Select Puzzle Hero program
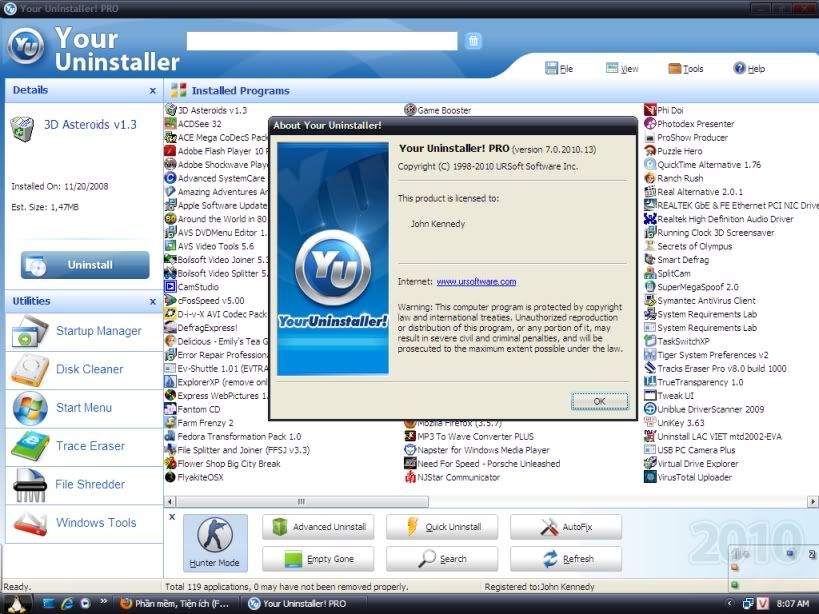Viewport: 819px width, 614px height. (x=673, y=151)
